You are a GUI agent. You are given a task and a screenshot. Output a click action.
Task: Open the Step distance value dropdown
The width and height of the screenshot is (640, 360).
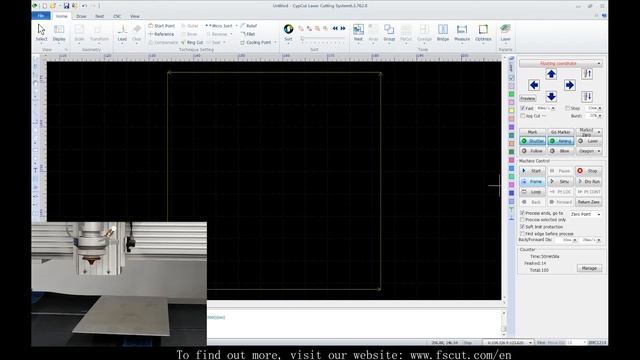(599, 108)
